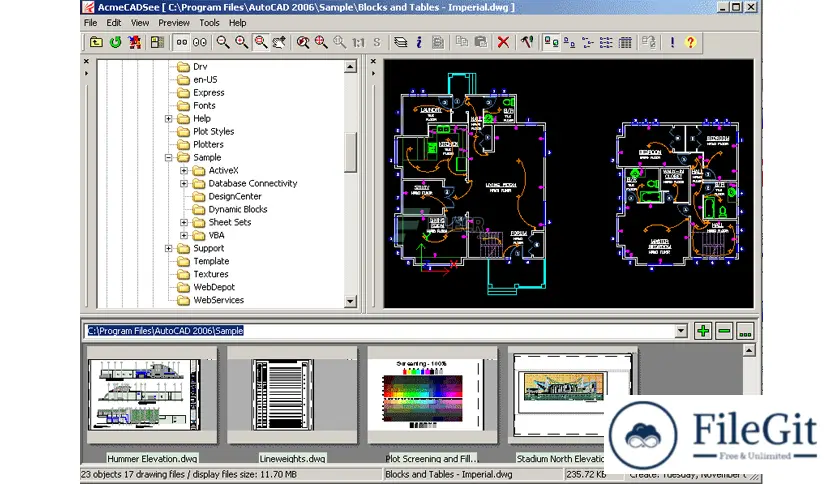Select the pan hand tool
836x484 pixels.
point(279,42)
